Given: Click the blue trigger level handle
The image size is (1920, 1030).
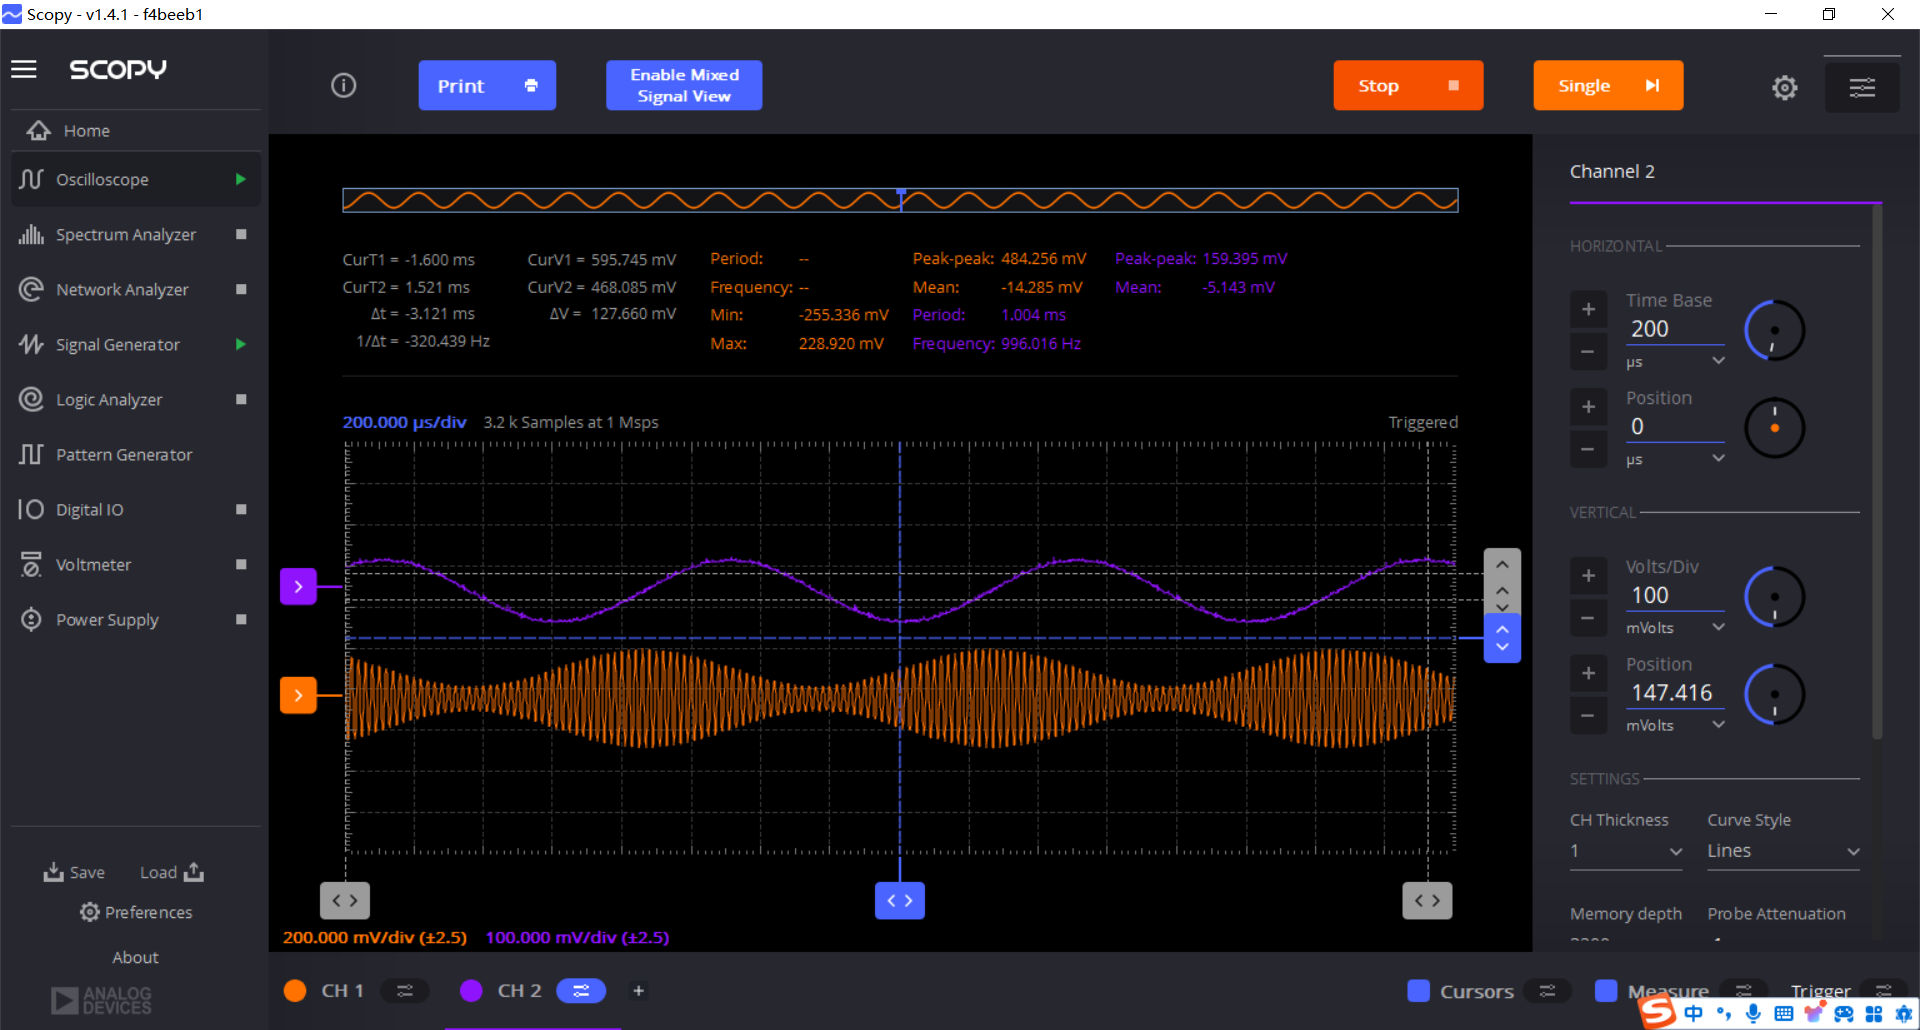Looking at the screenshot, I should tap(1502, 638).
